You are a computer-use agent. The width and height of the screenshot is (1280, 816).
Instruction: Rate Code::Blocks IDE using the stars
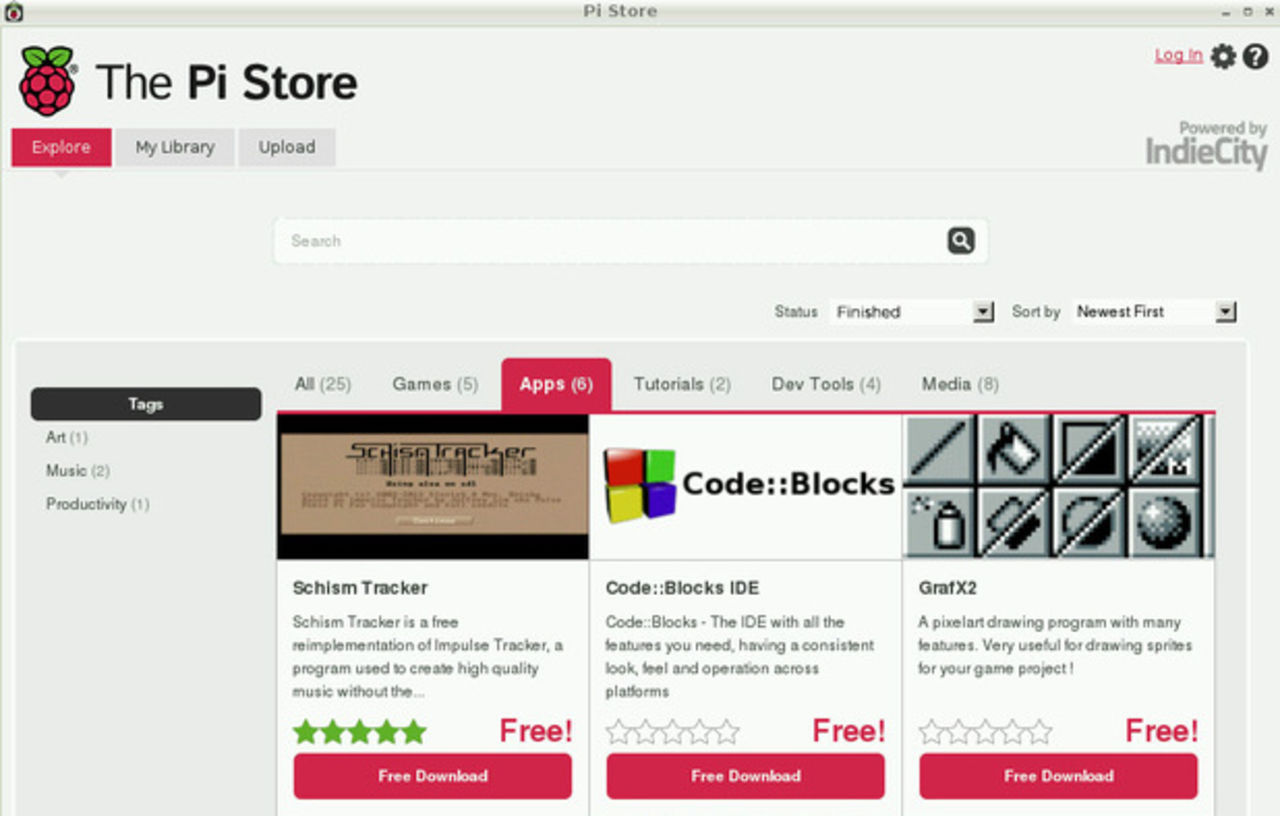pos(672,731)
